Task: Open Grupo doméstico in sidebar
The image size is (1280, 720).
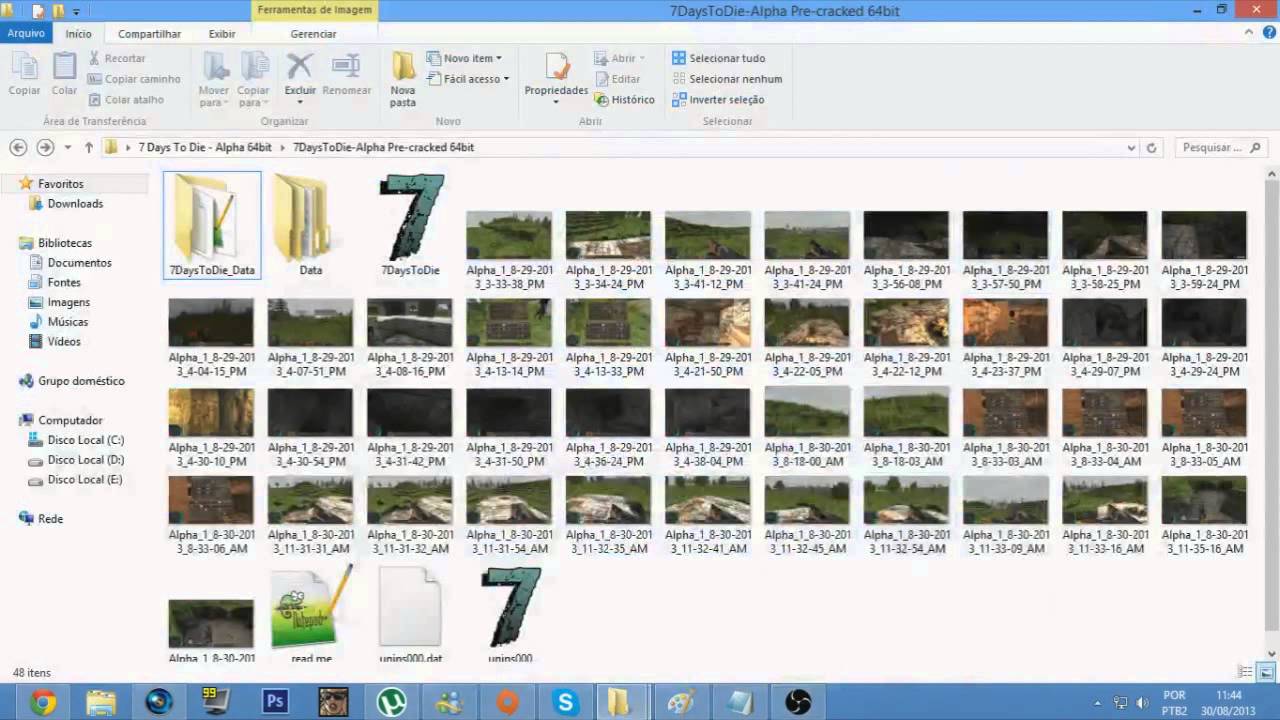Action: [x=81, y=381]
